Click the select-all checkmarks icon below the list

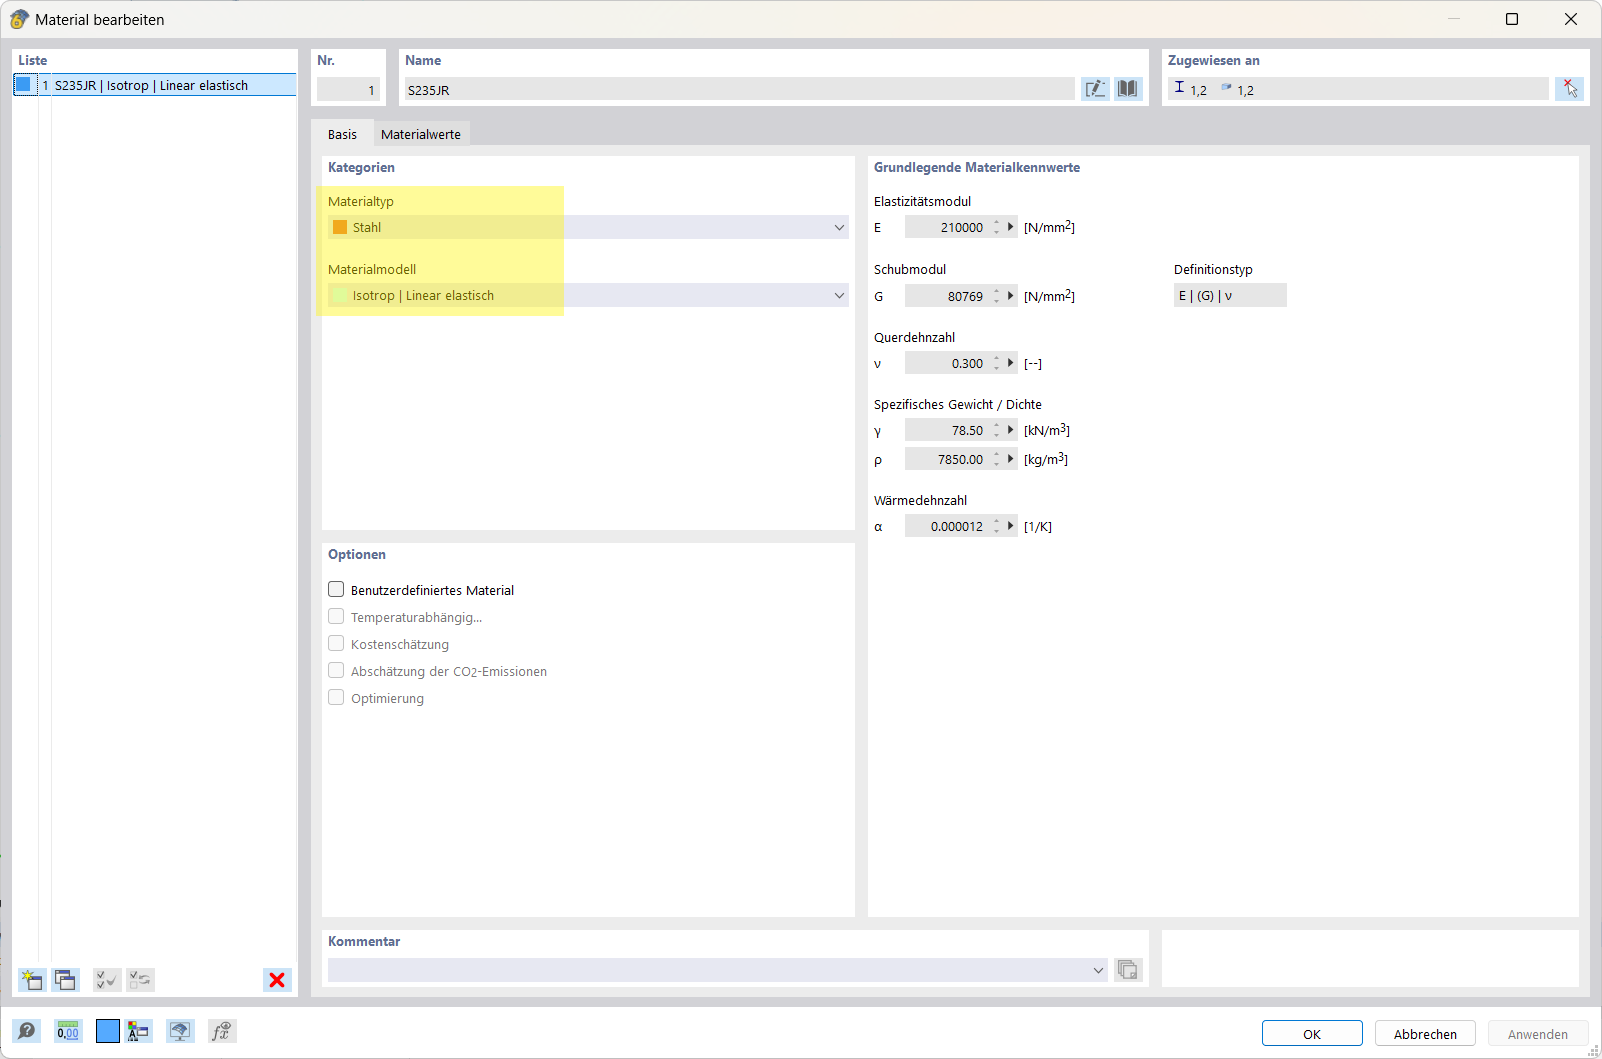pyautogui.click(x=106, y=980)
